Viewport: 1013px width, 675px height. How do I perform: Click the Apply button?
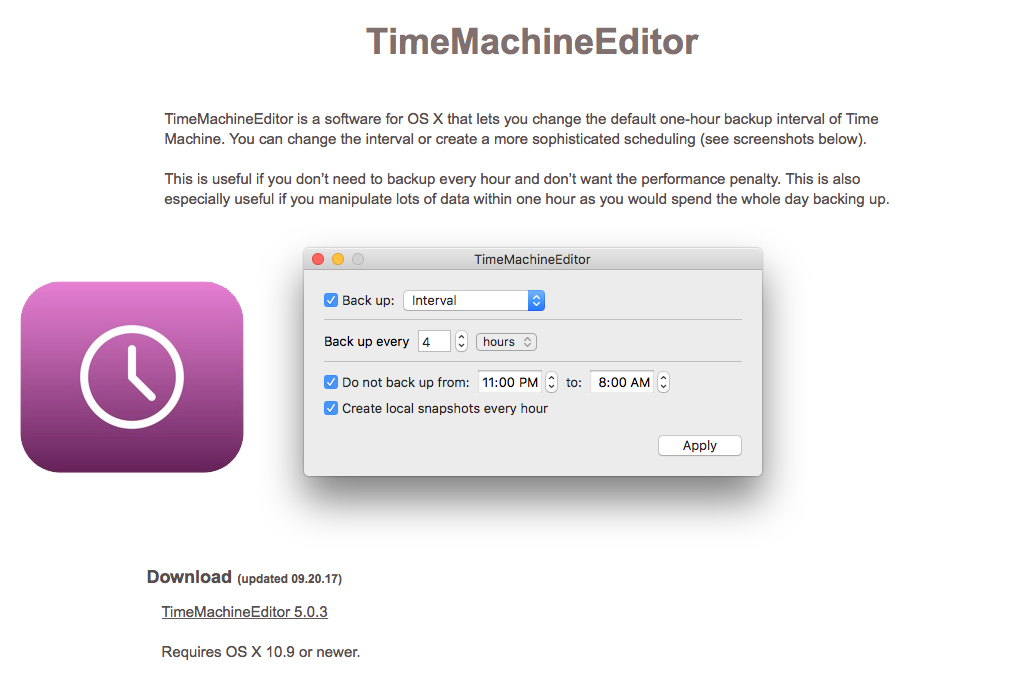(700, 446)
